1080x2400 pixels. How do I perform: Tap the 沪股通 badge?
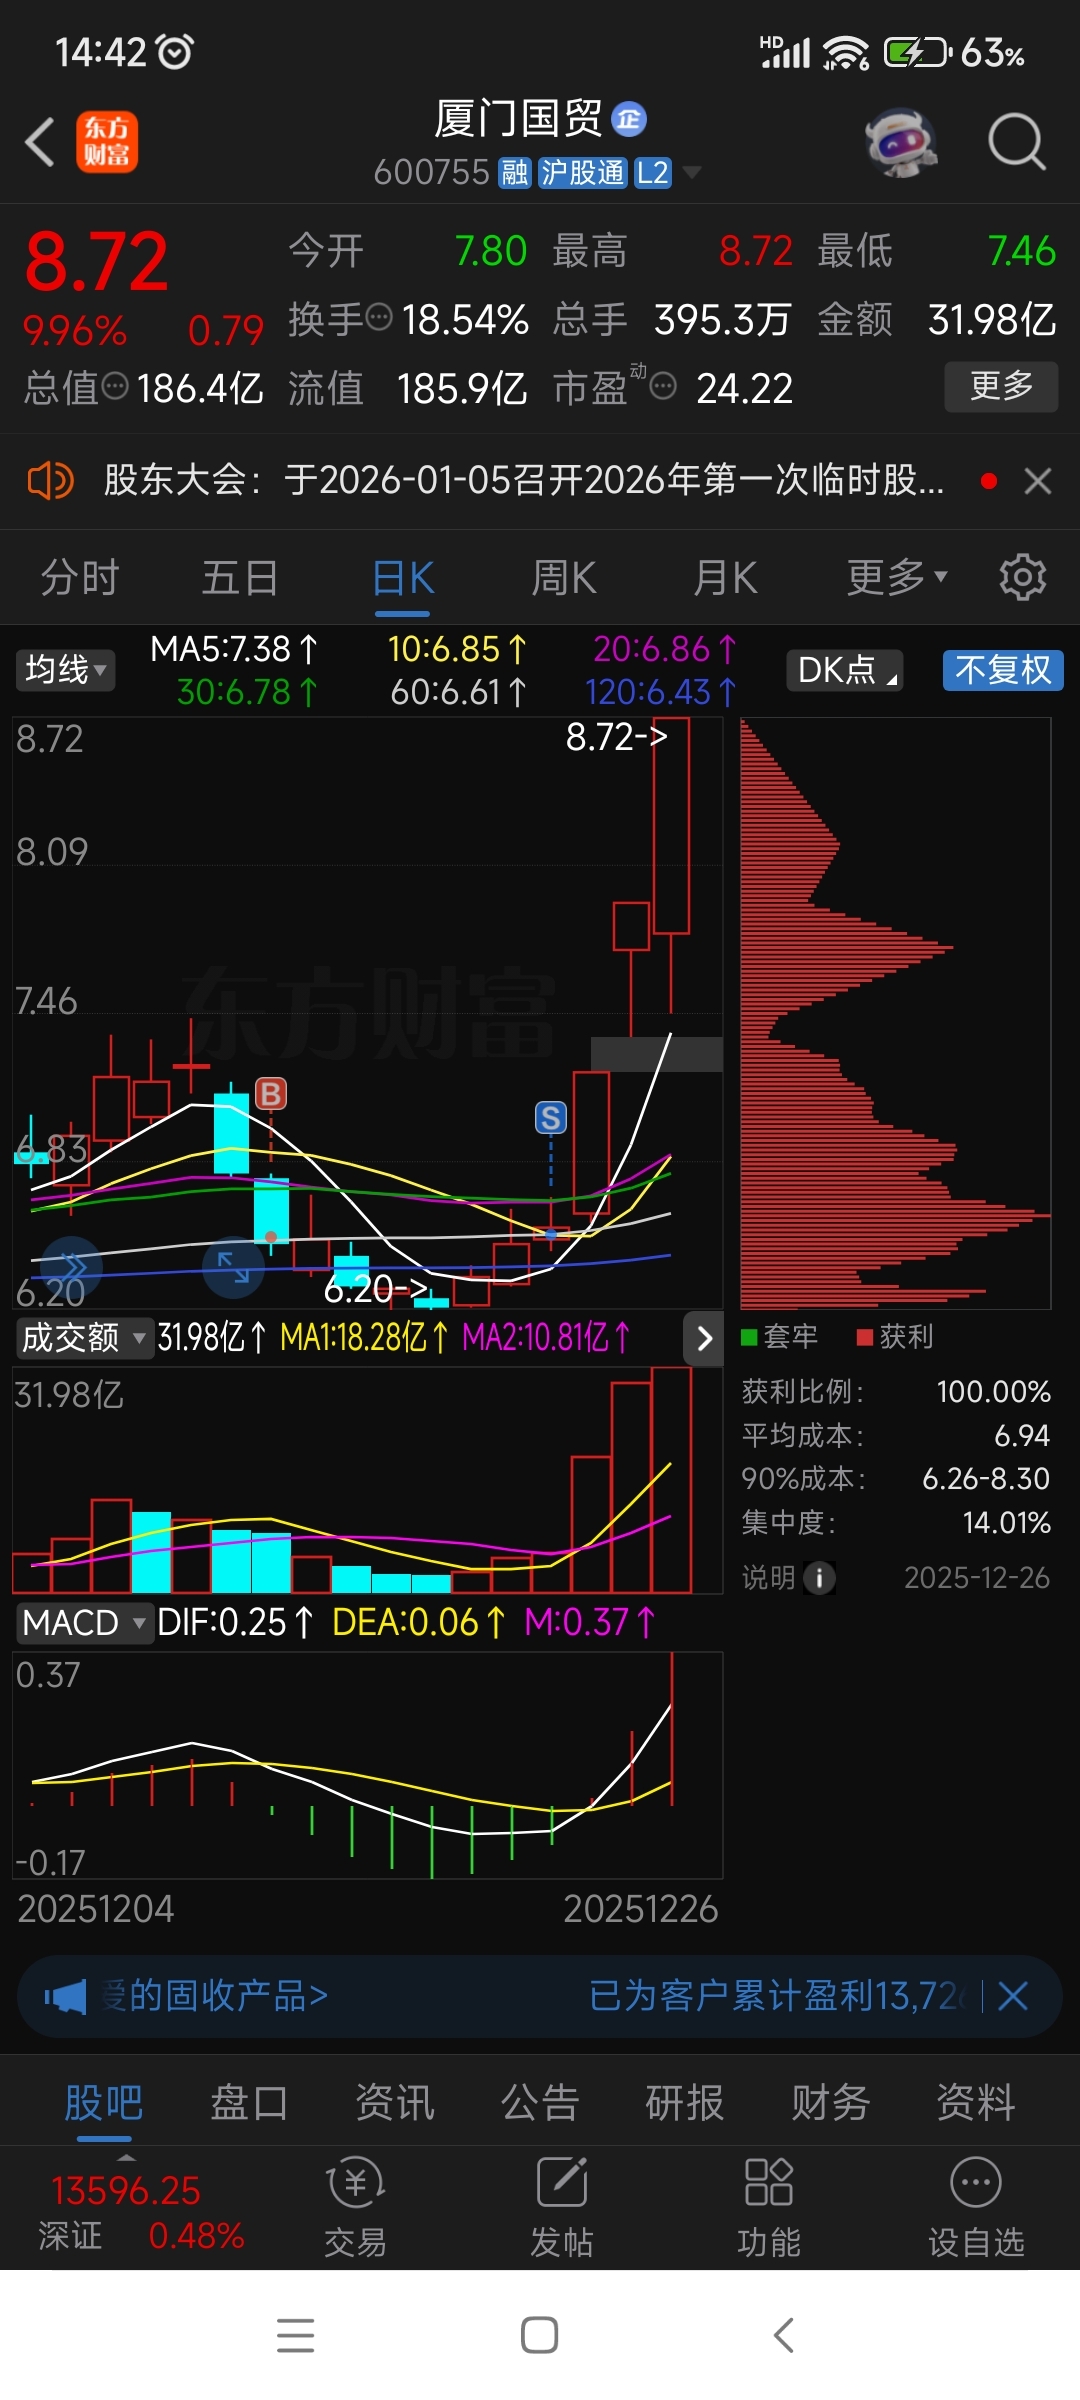point(582,173)
